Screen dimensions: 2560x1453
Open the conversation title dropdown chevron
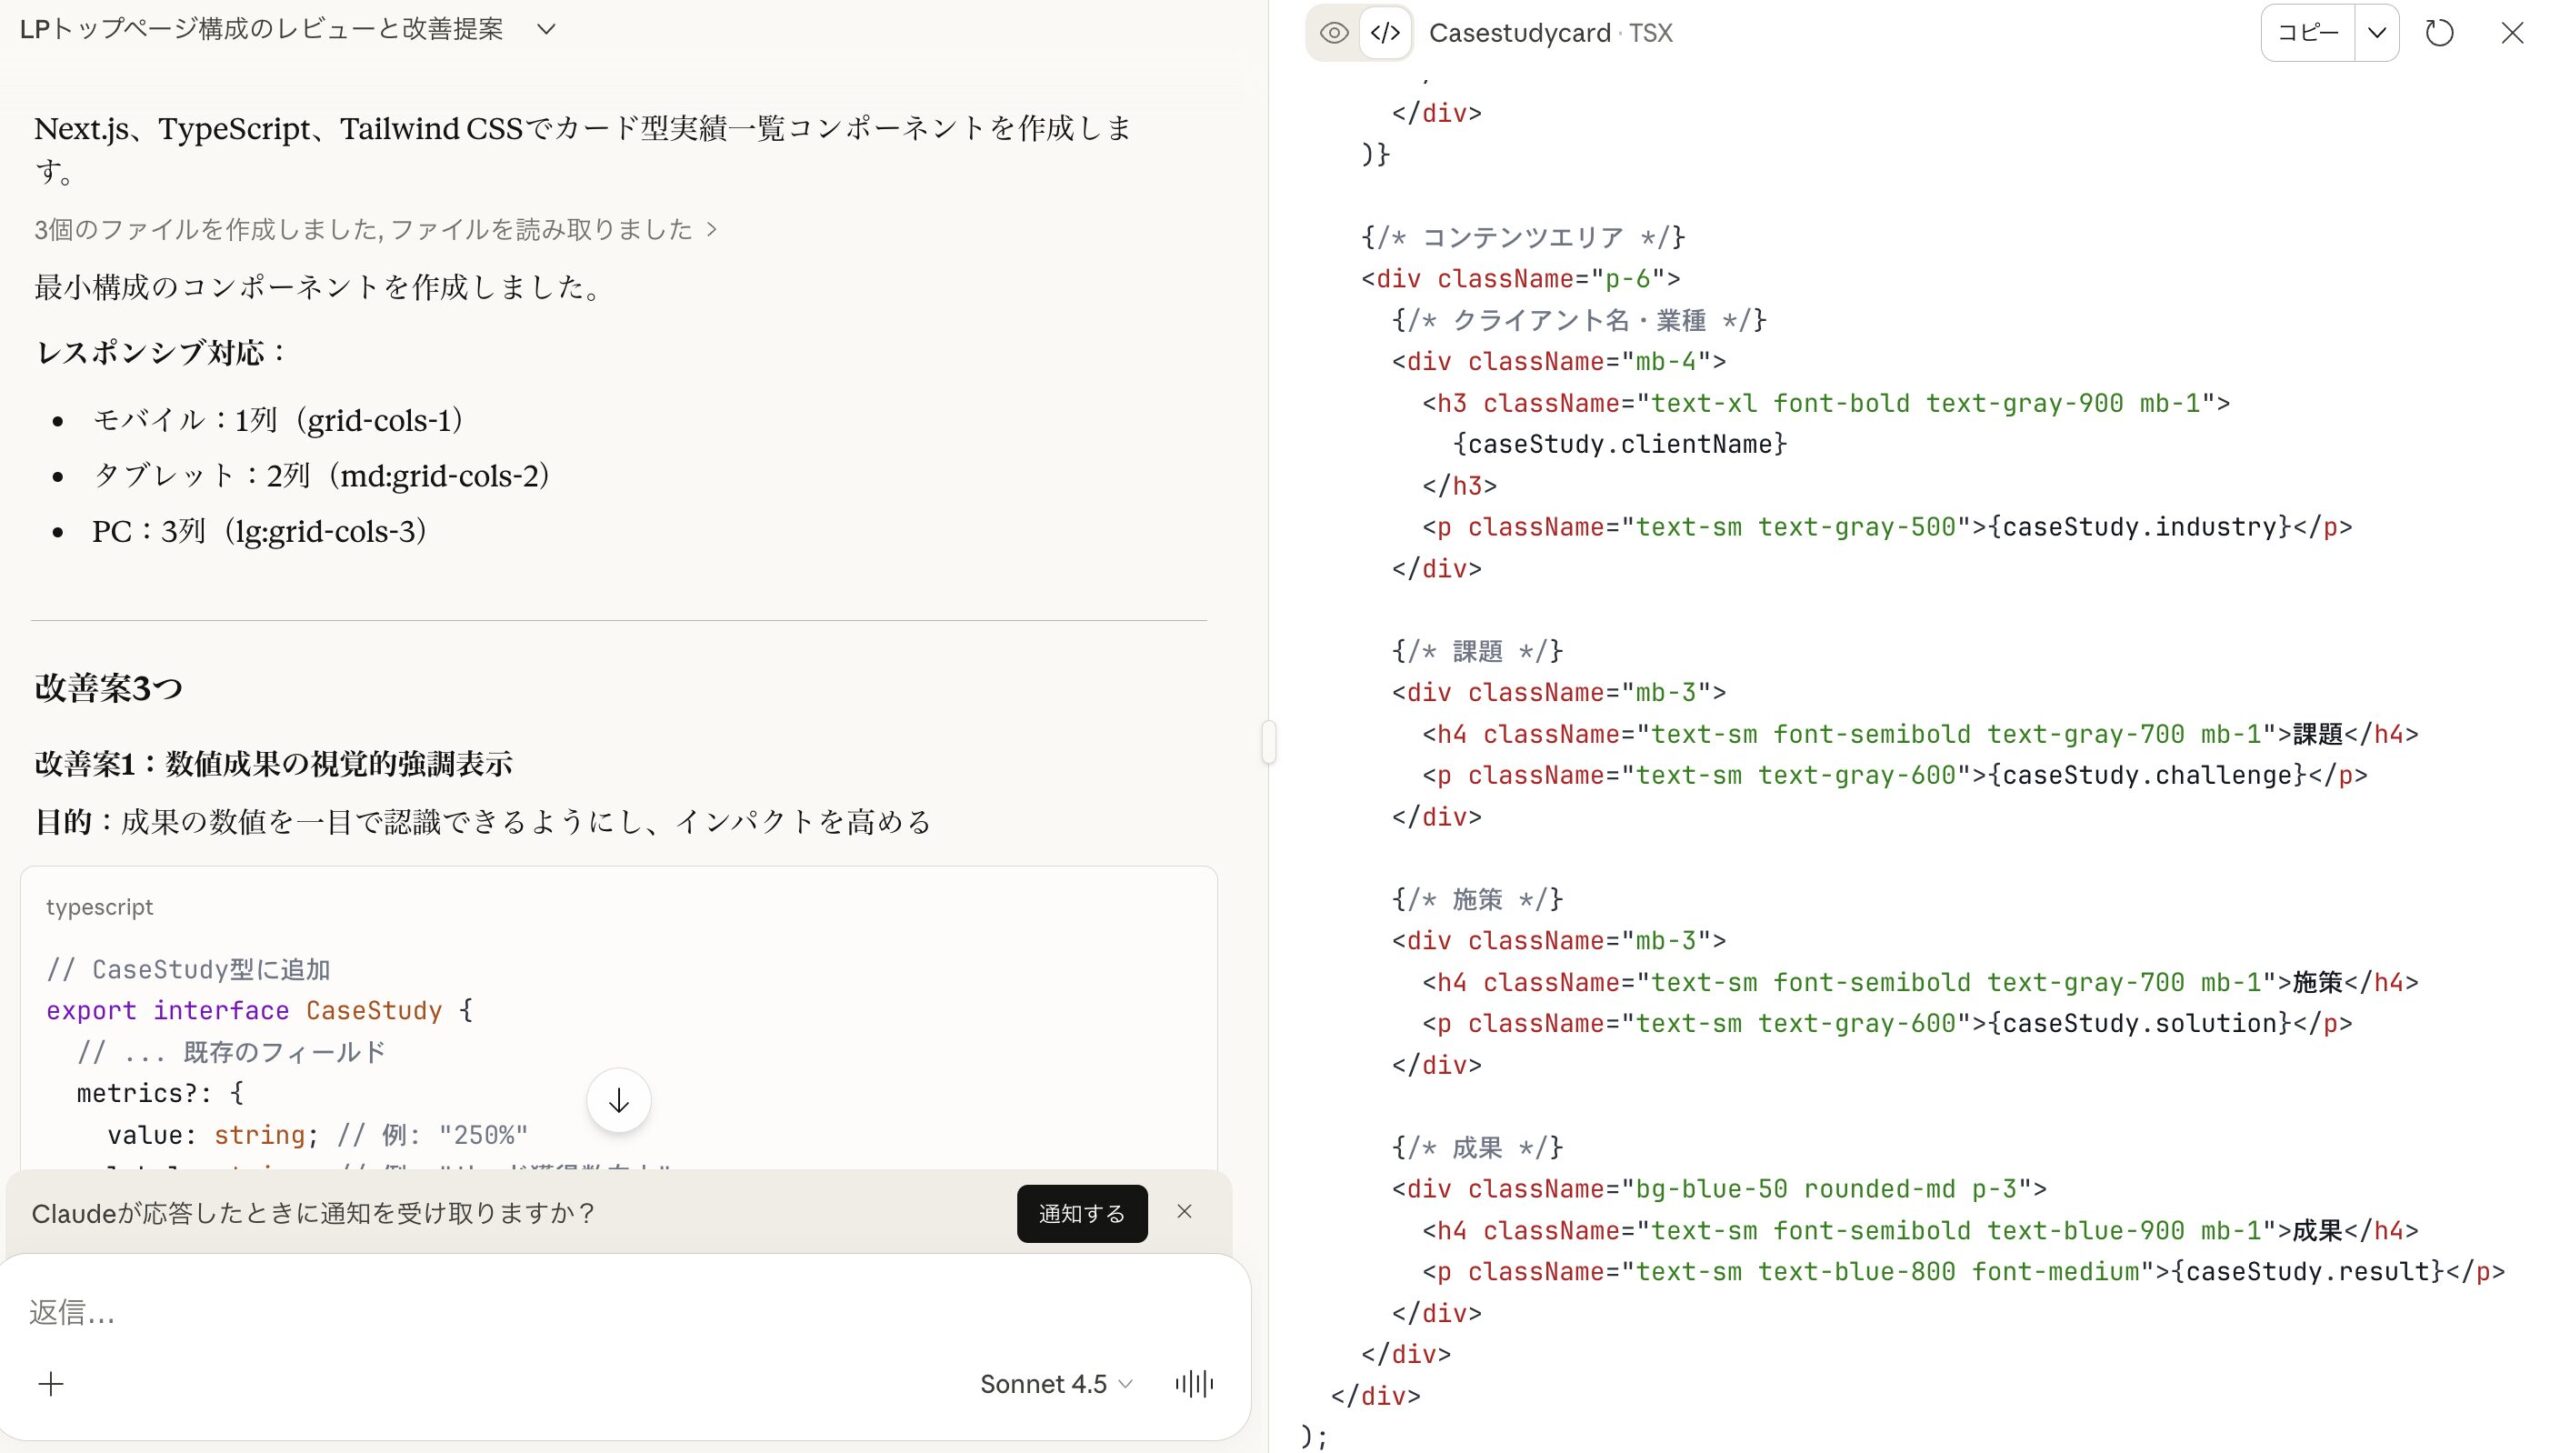coord(546,29)
